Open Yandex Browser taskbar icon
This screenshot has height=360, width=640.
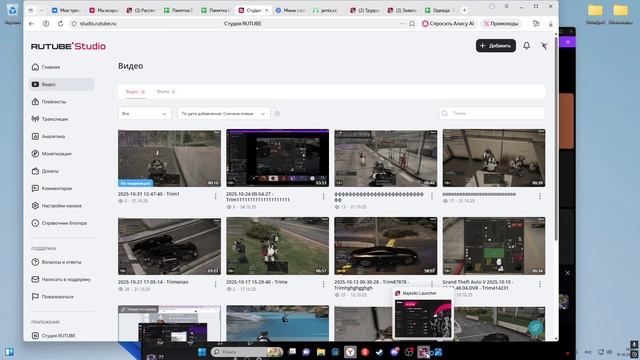pyautogui.click(x=350, y=352)
